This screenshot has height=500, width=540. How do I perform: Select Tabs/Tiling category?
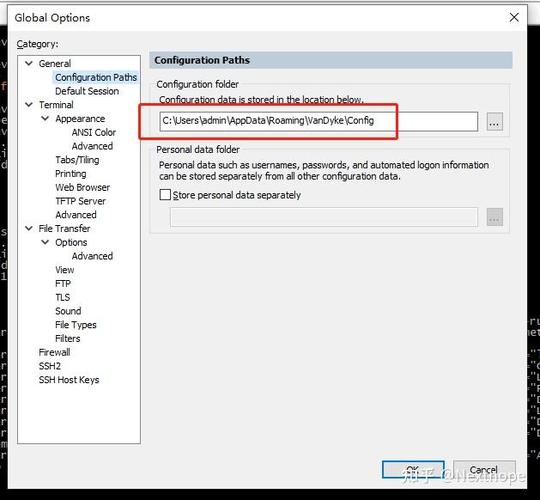[77, 160]
